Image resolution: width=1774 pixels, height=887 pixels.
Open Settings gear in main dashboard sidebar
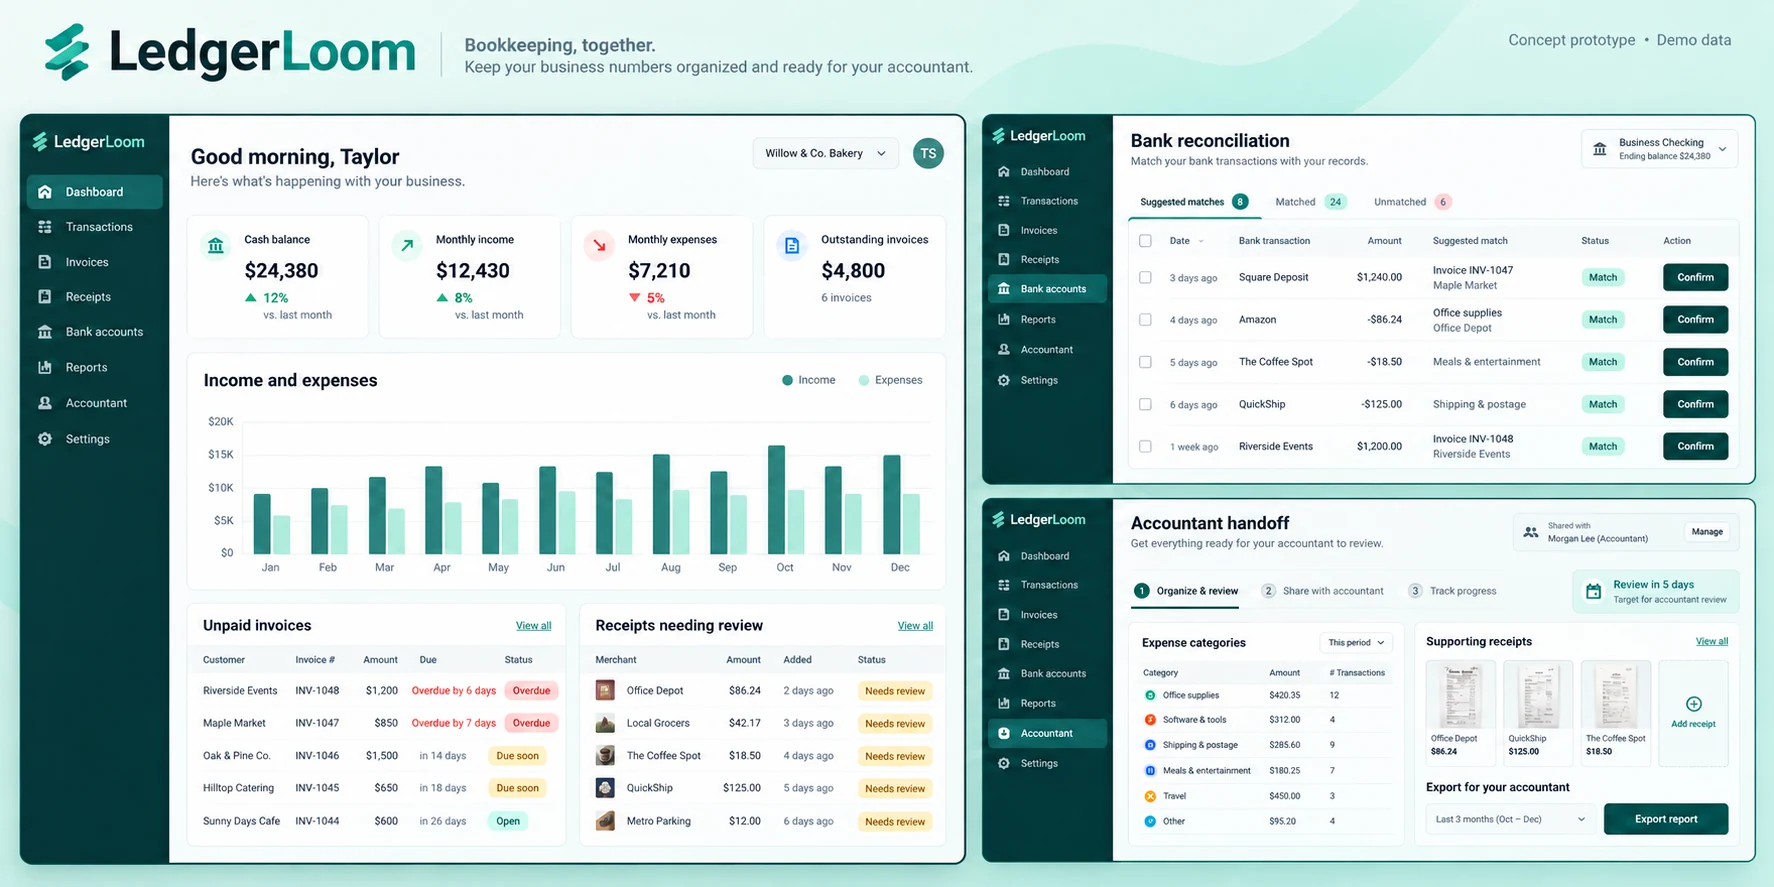(x=45, y=439)
